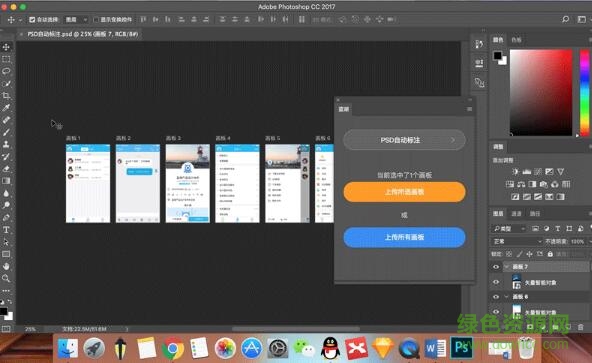Collapse the 画板 6 group
592x363 pixels.
(x=507, y=297)
